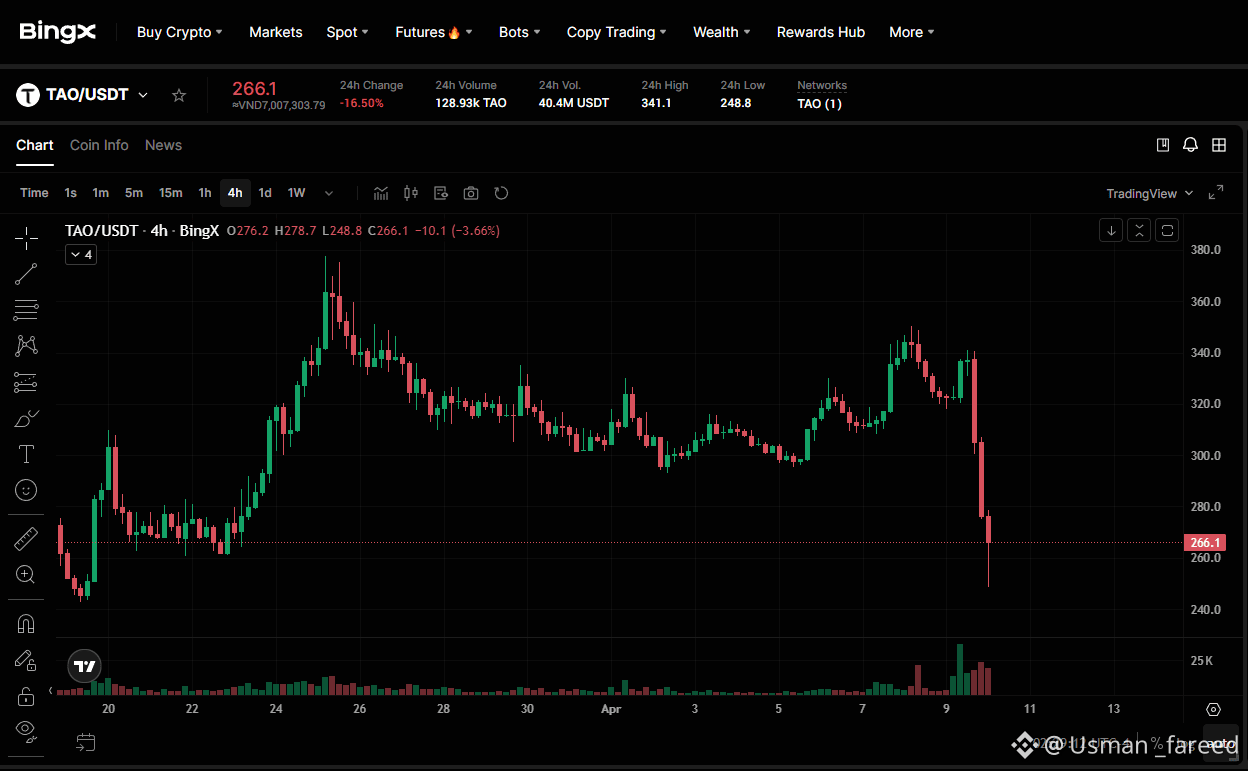Reset the chart with refresh icon
1248x771 pixels.
pos(501,193)
